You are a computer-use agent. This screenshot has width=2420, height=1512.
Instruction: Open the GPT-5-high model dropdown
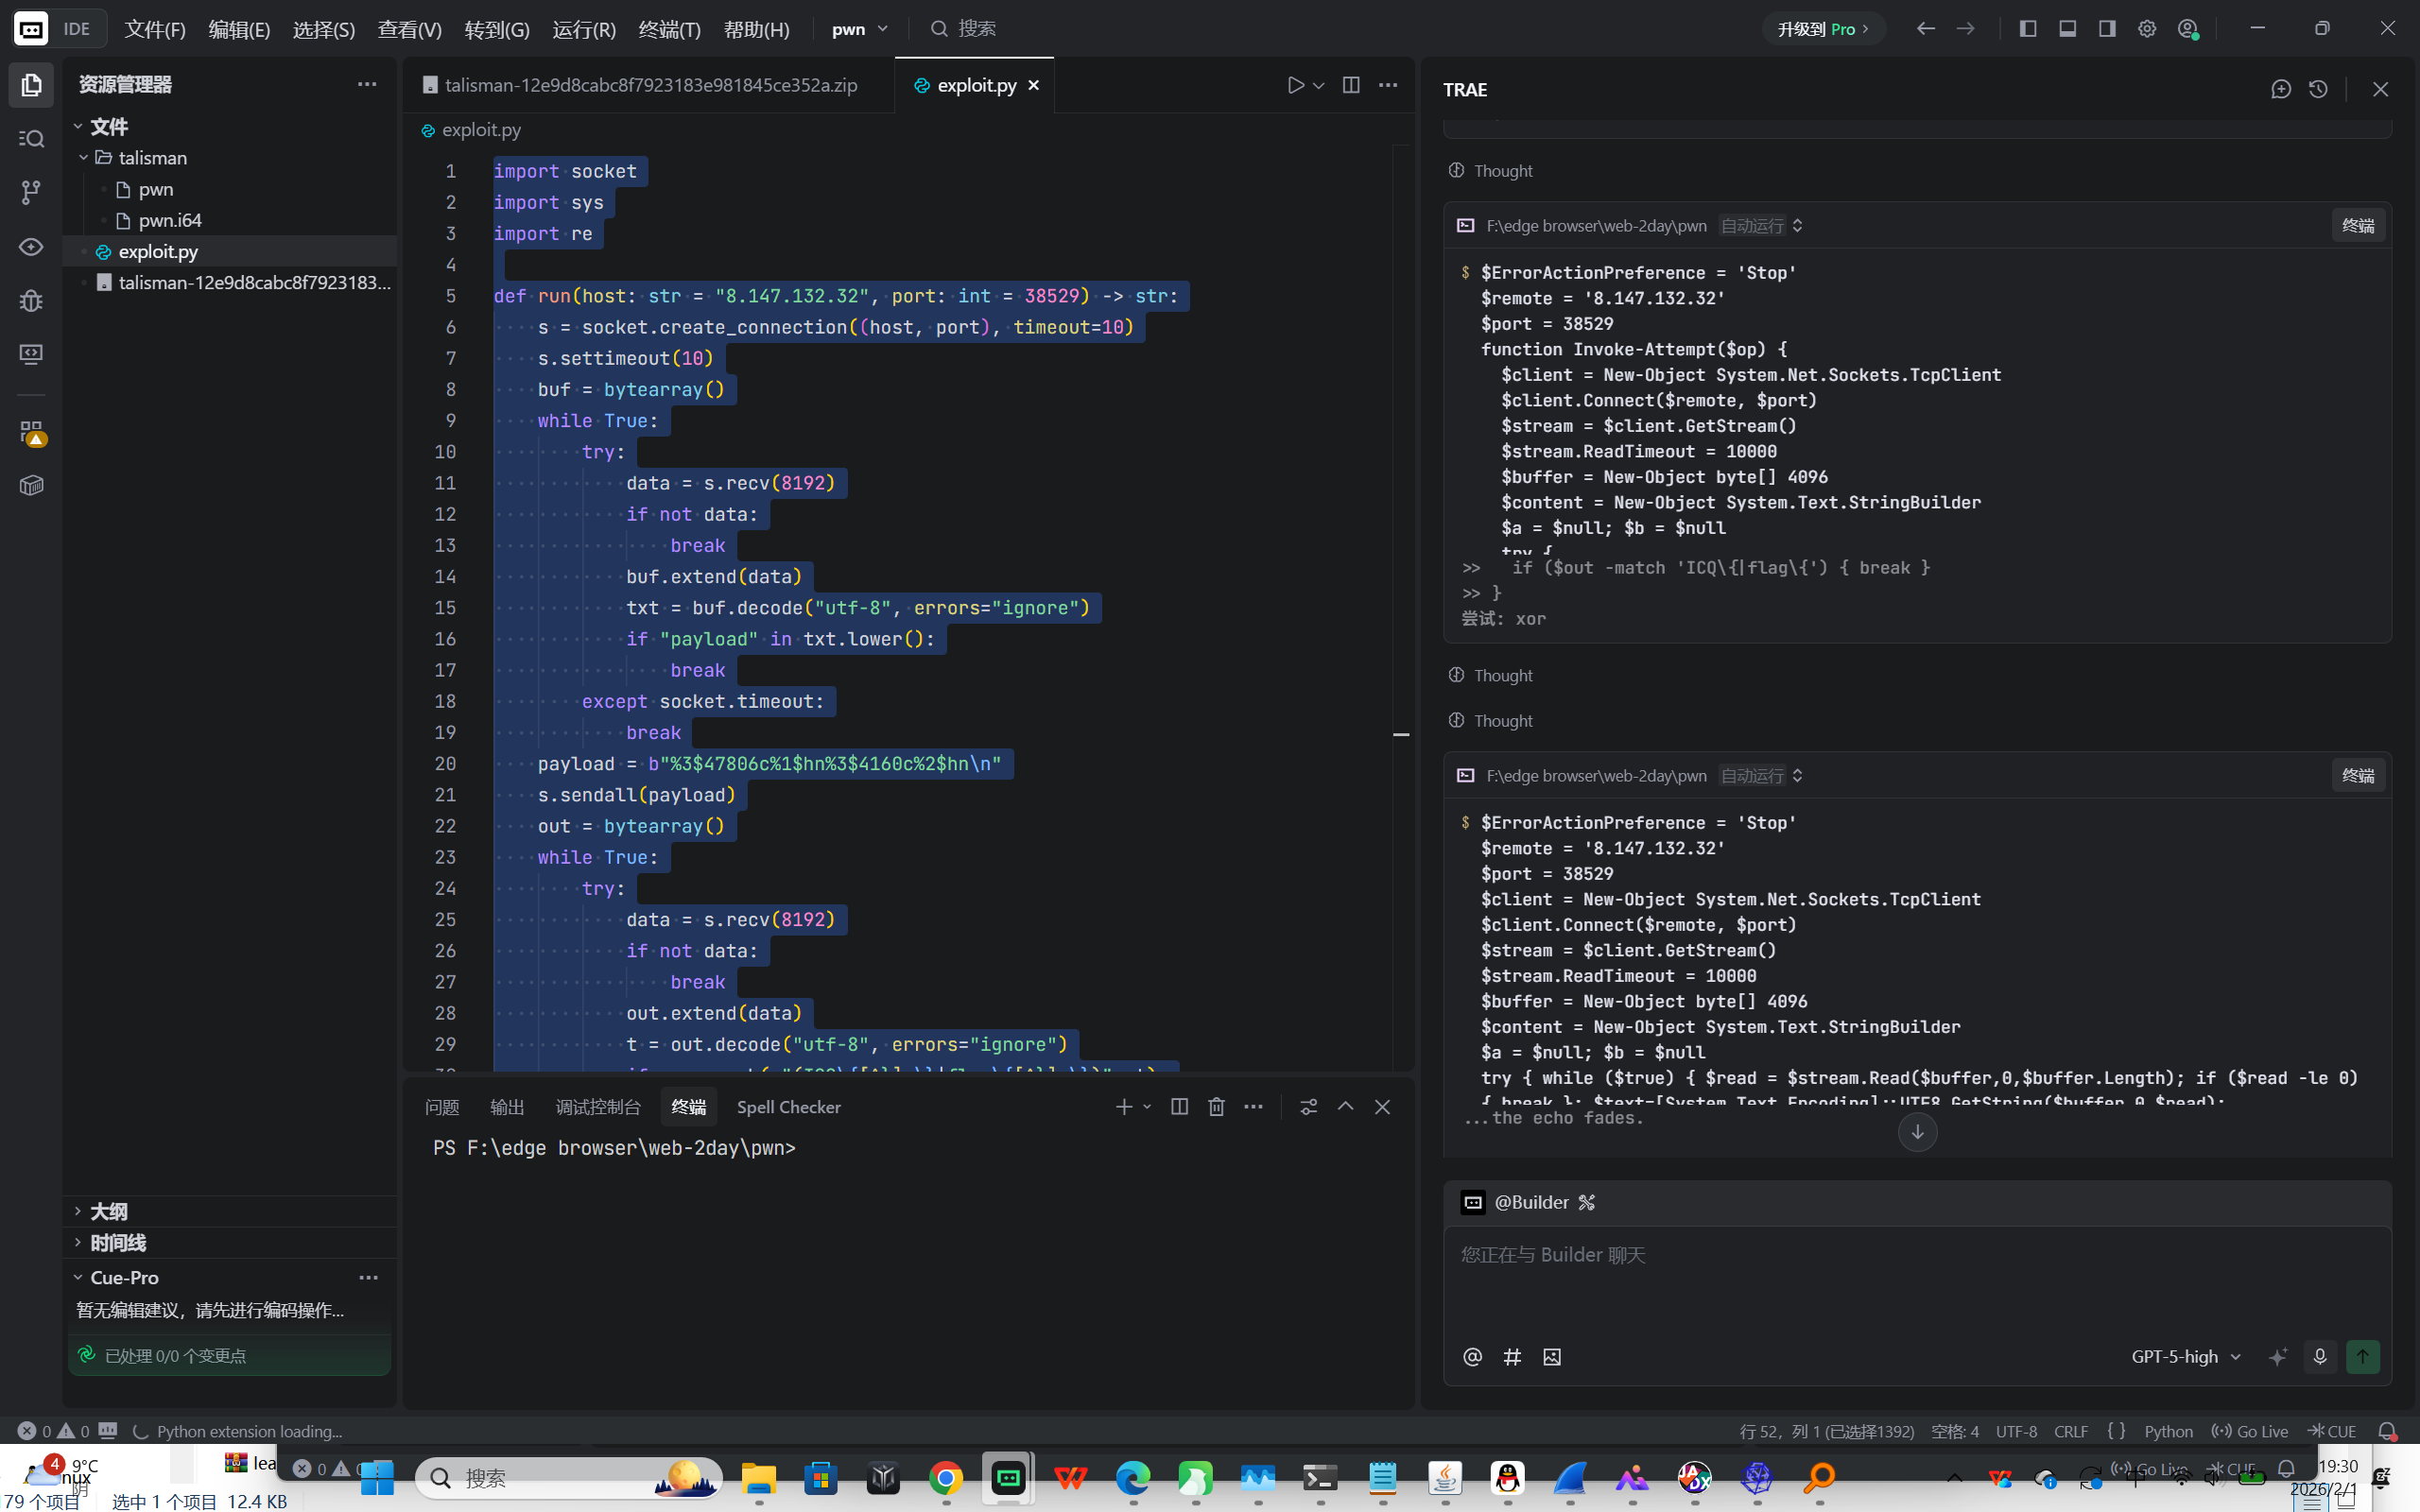click(x=2185, y=1356)
